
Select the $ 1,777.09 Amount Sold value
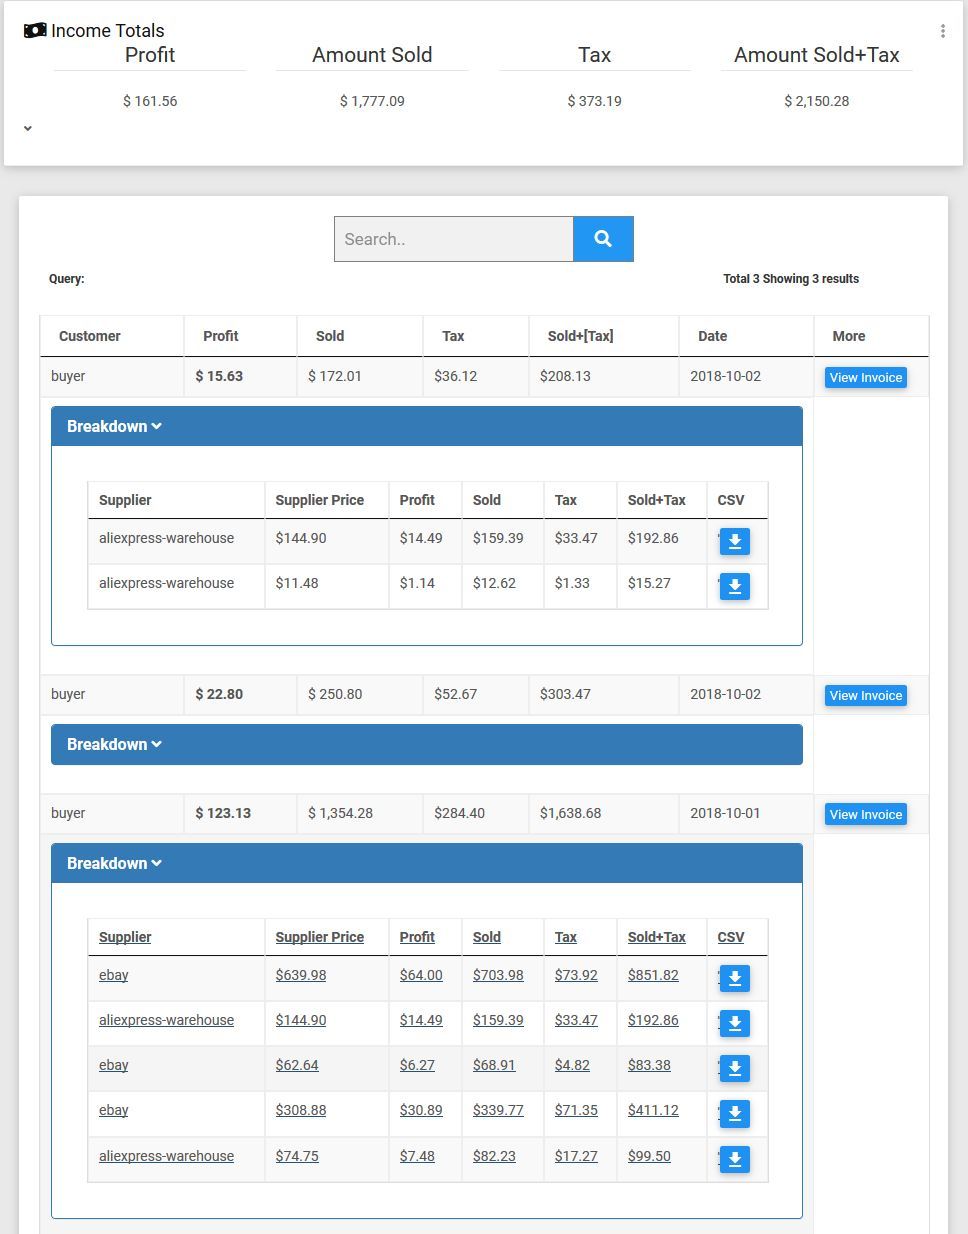[372, 101]
